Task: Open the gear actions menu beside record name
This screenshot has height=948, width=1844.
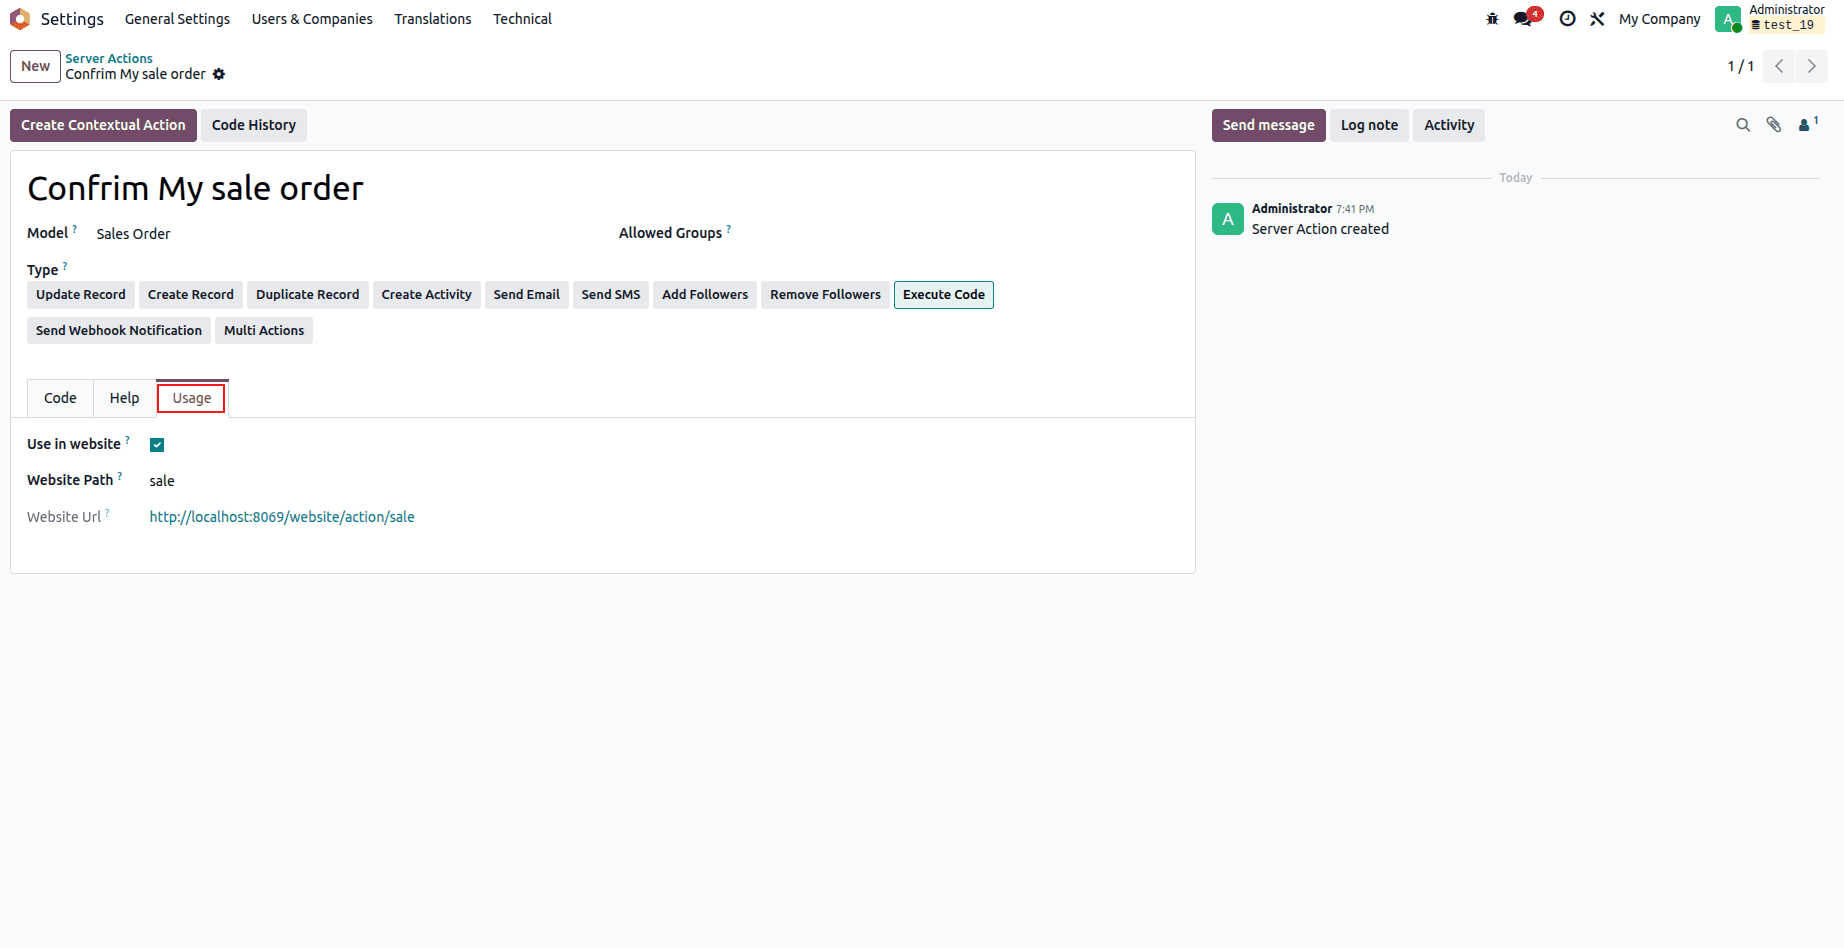Action: 219,74
